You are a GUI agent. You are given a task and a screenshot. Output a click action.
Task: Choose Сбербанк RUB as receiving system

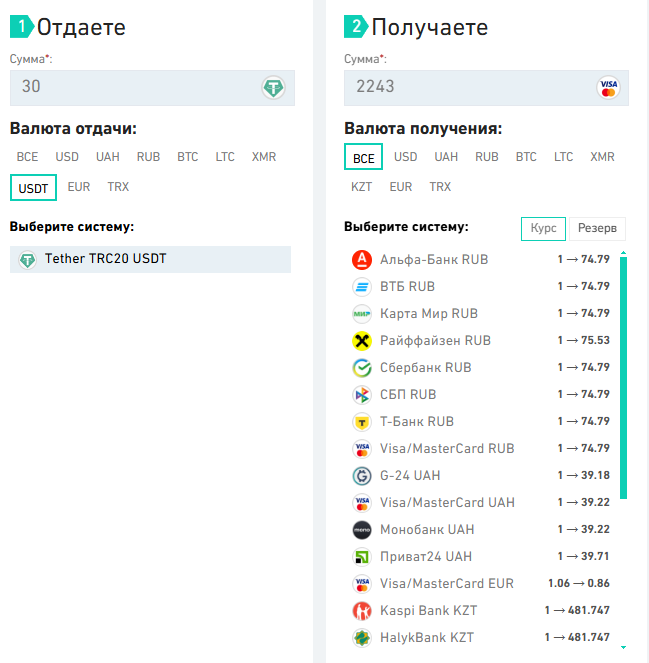[481, 368]
